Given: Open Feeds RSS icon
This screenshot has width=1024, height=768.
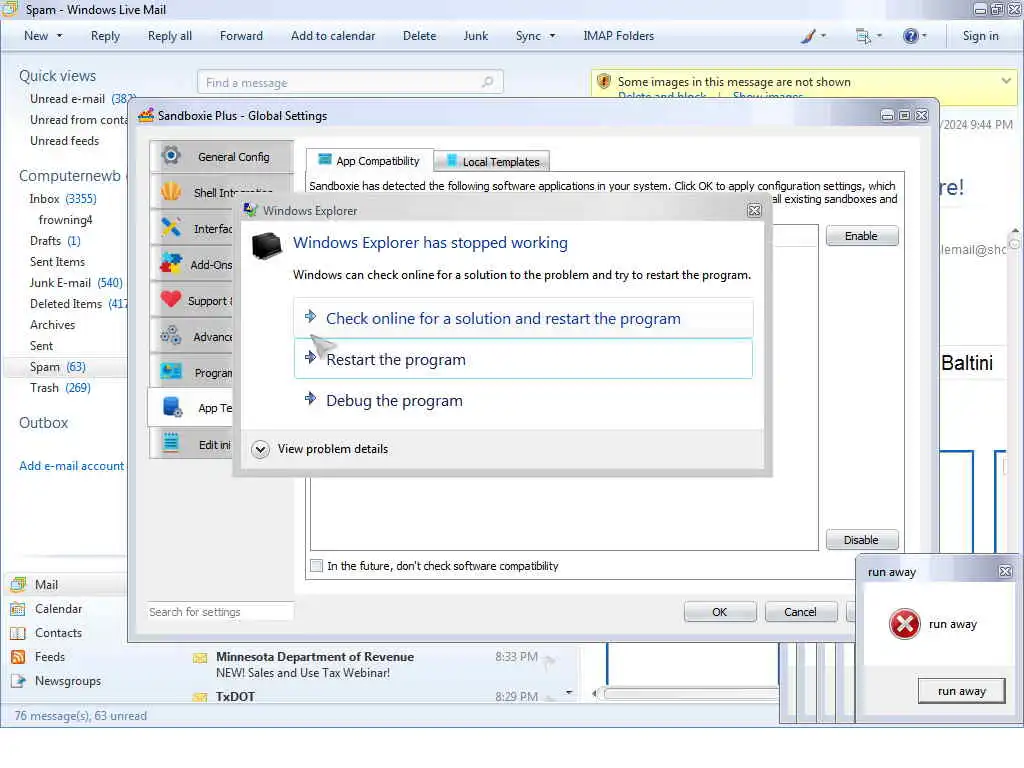Looking at the screenshot, I should click(18, 656).
